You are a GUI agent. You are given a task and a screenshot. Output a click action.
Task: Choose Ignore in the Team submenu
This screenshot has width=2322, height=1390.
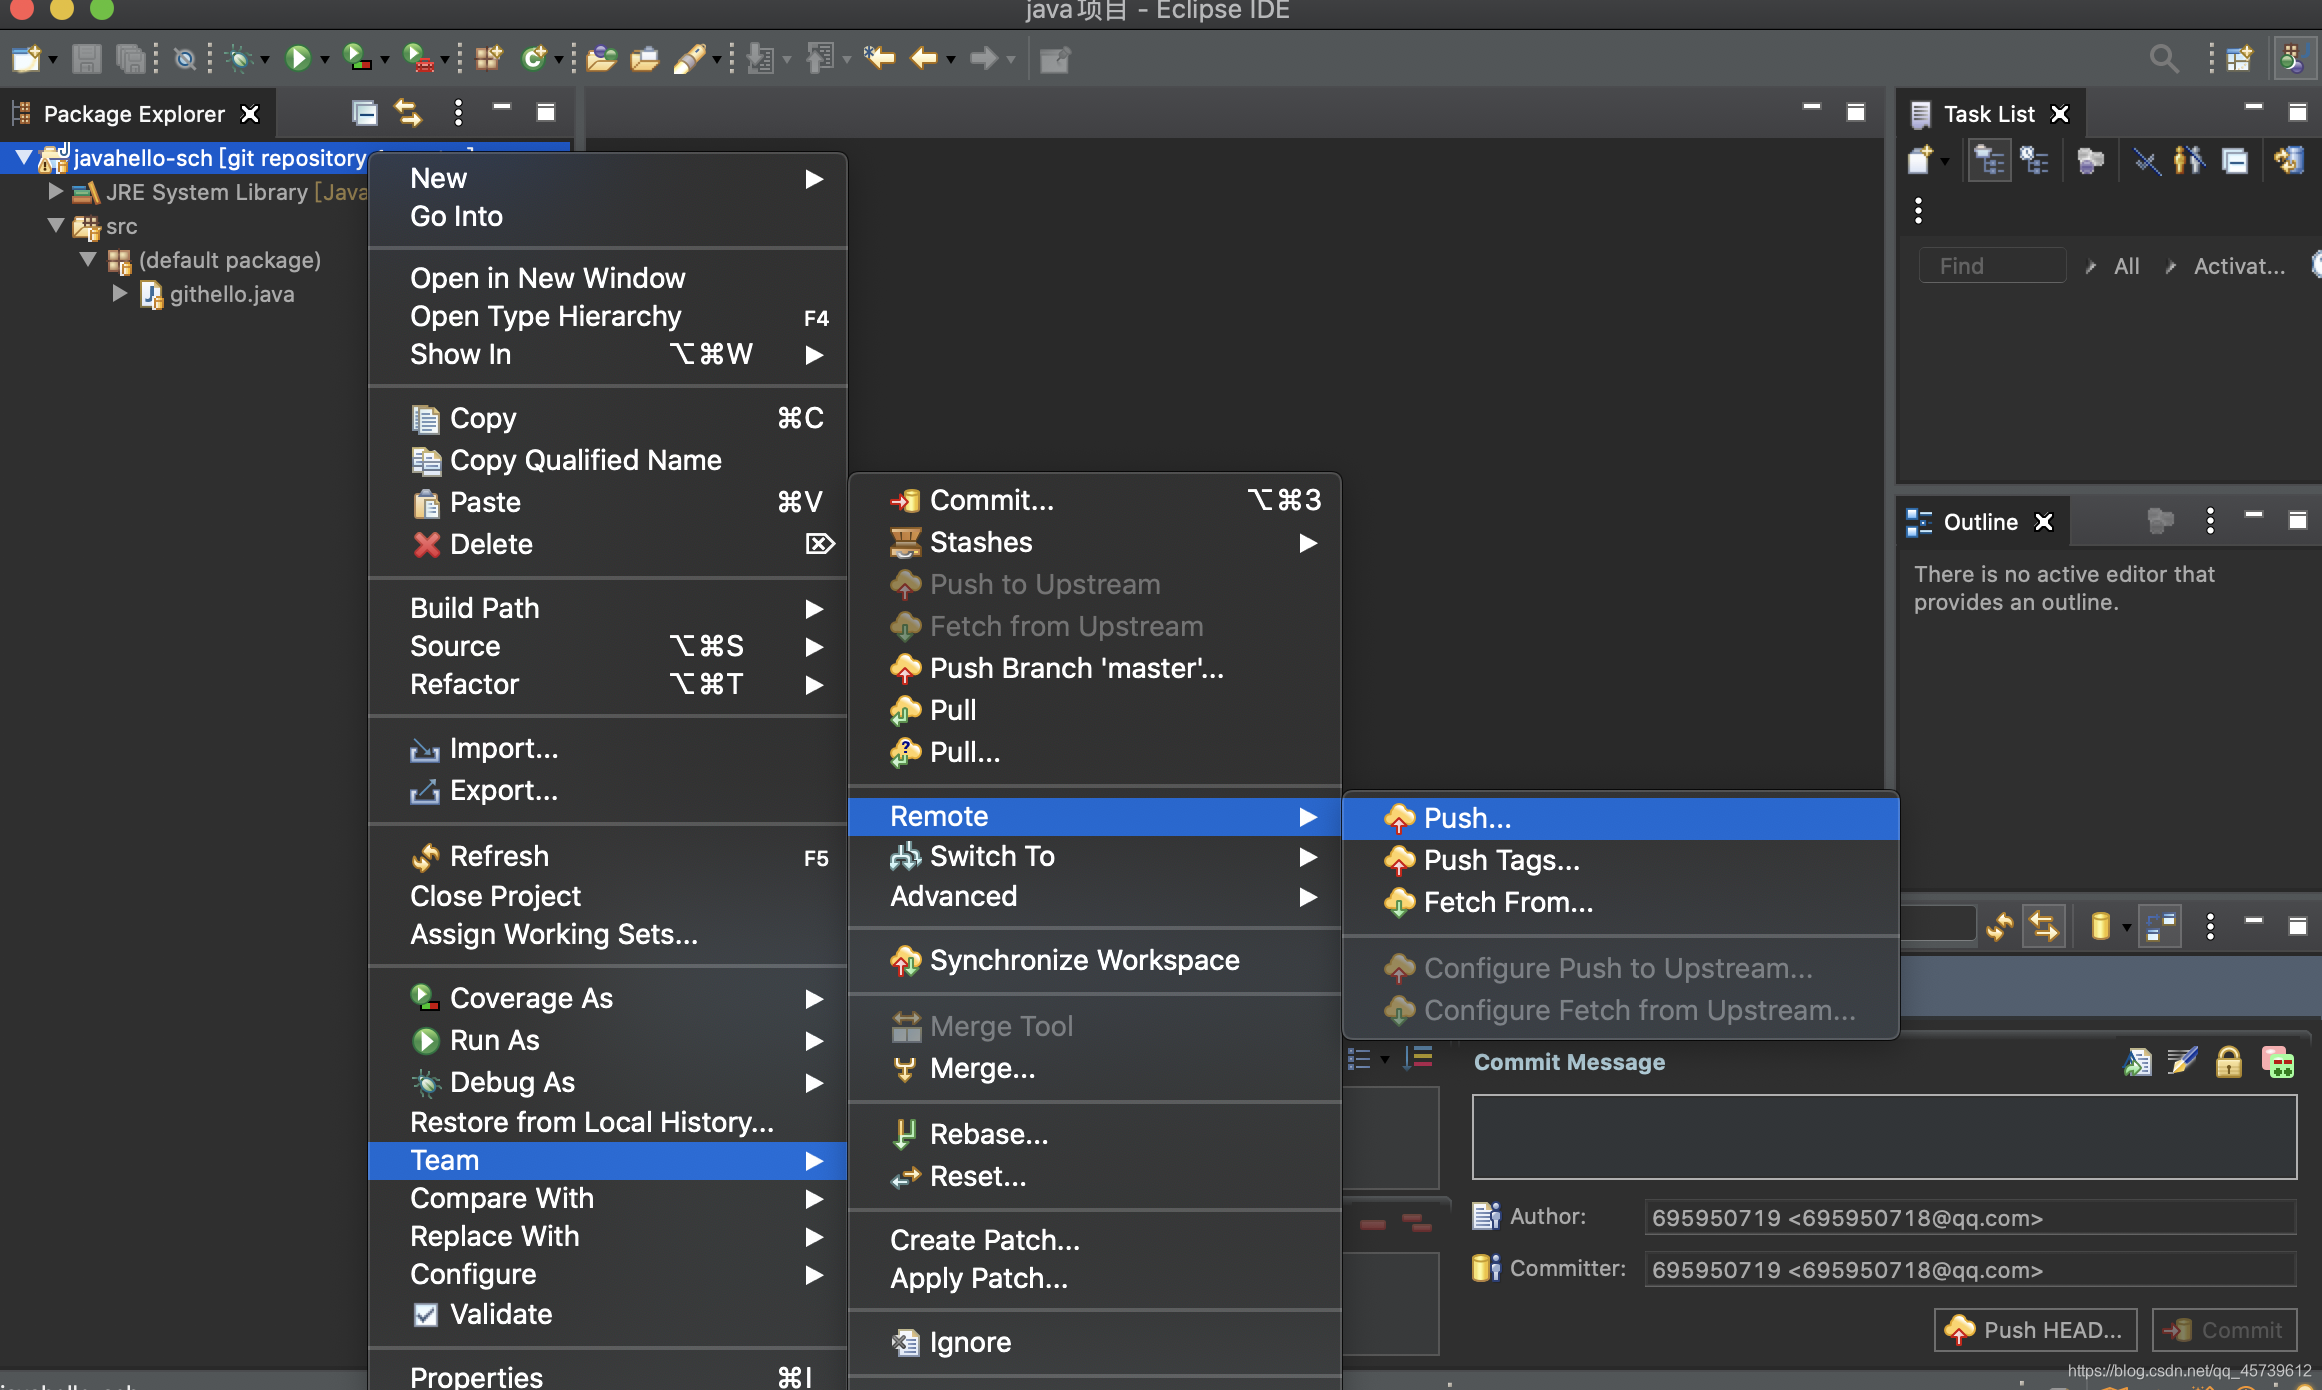pyautogui.click(x=1094, y=1342)
